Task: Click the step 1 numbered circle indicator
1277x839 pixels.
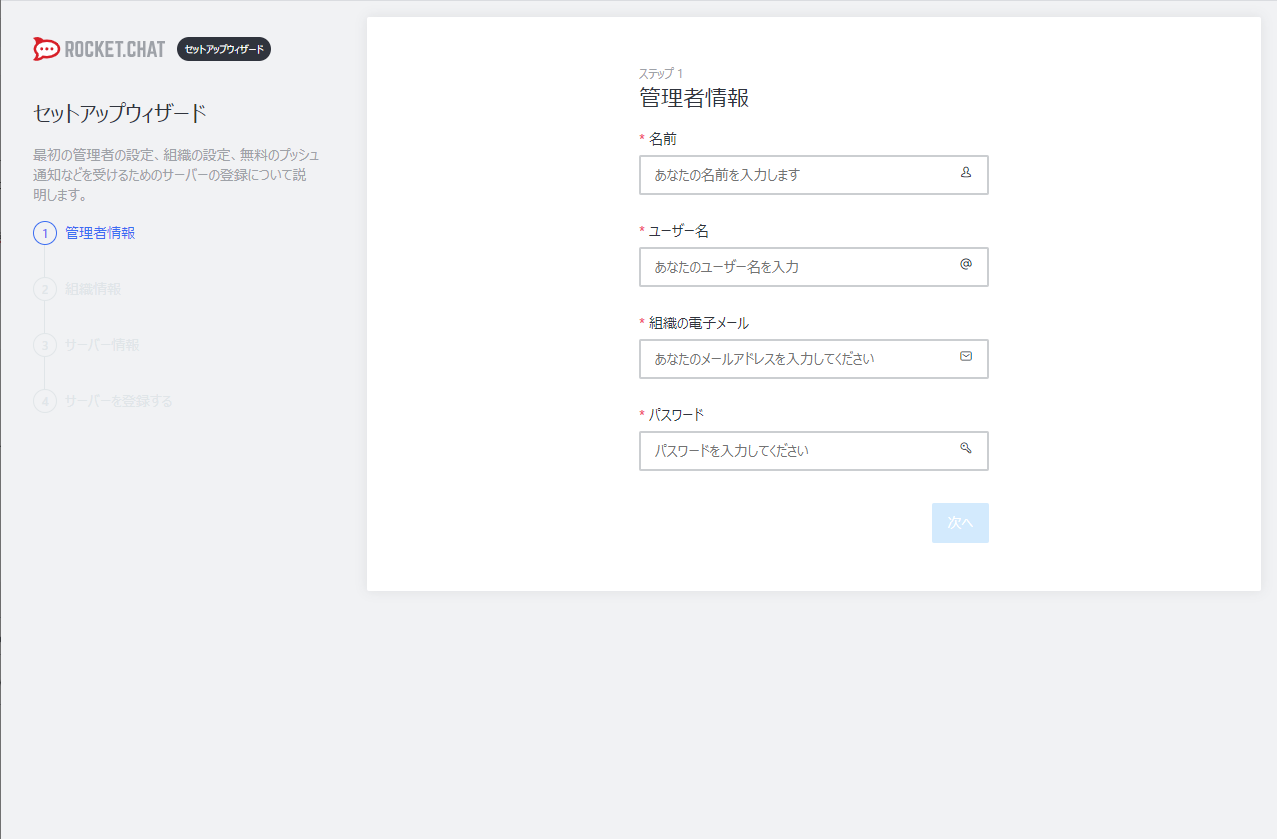Action: 45,232
